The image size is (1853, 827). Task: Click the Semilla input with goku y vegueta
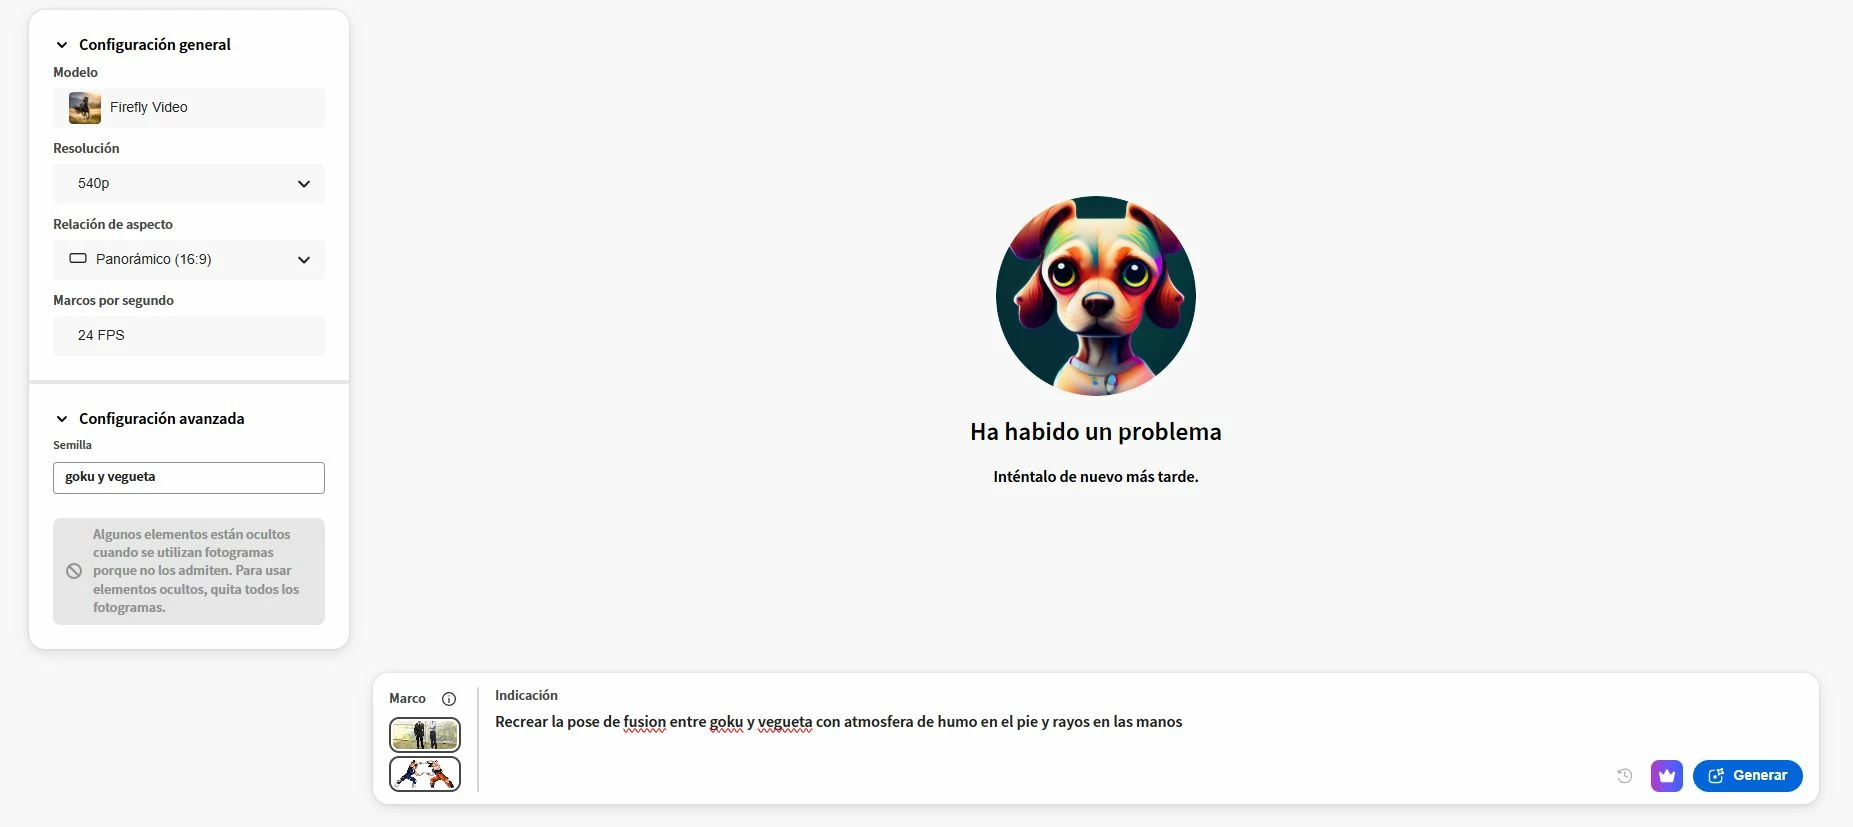tap(189, 478)
